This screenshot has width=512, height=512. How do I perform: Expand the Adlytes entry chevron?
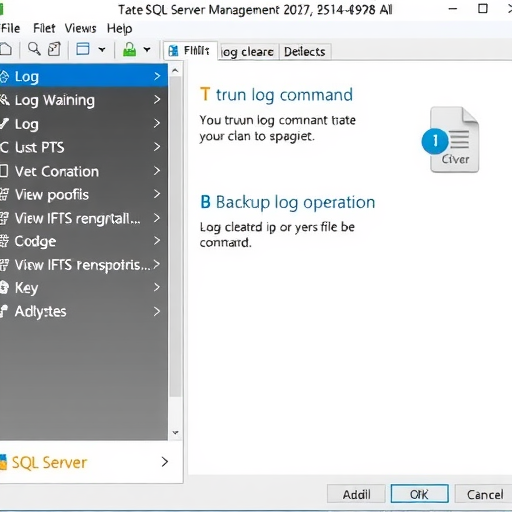point(157,311)
